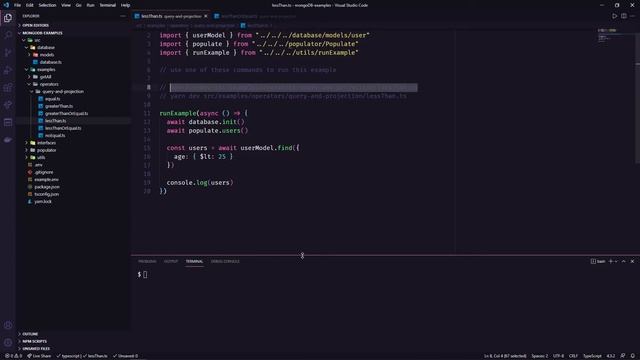Create a new terminal with plus icon
This screenshot has height=360, width=640.
[611, 261]
